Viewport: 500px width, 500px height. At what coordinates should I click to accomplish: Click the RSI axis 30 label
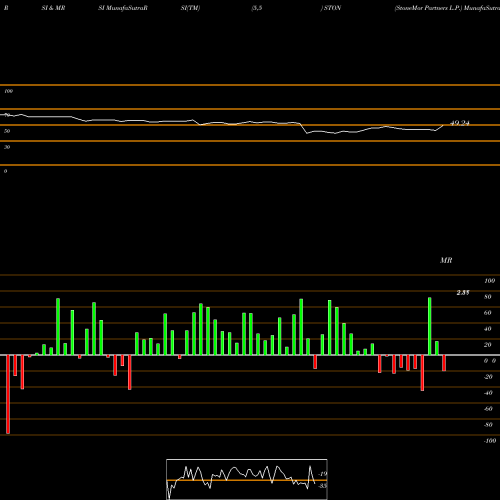7,147
